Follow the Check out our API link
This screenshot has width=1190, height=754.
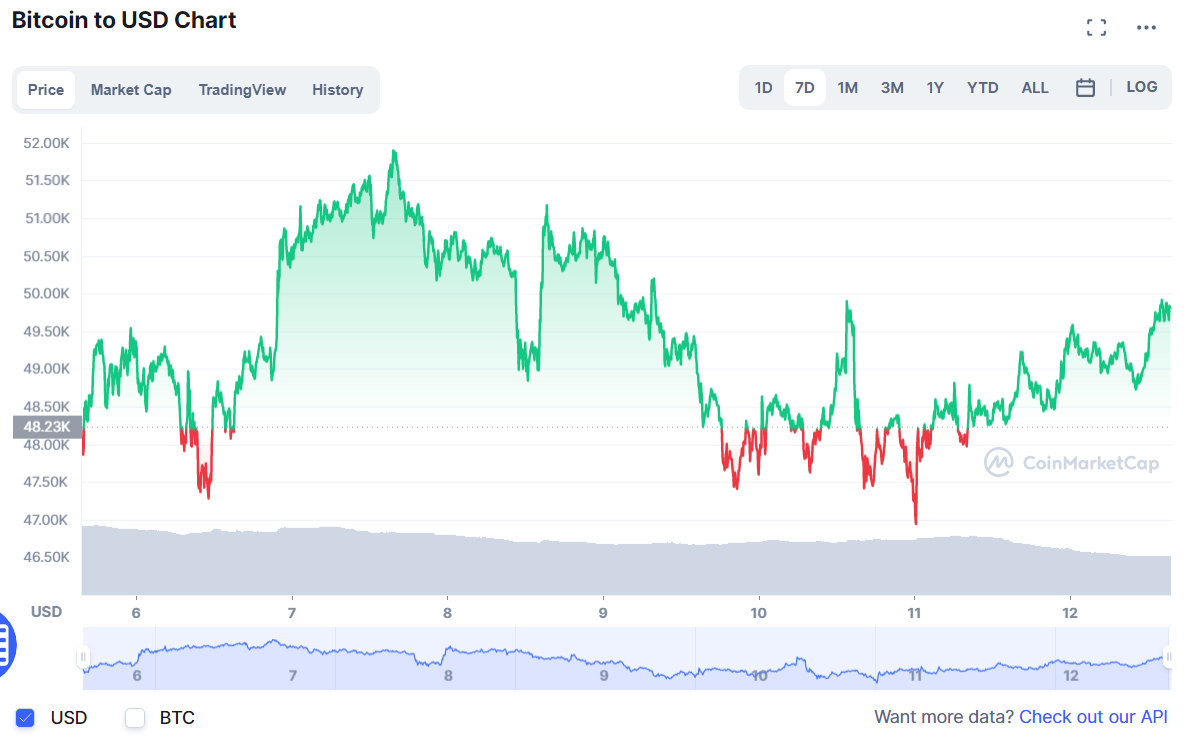pyautogui.click(x=1093, y=717)
